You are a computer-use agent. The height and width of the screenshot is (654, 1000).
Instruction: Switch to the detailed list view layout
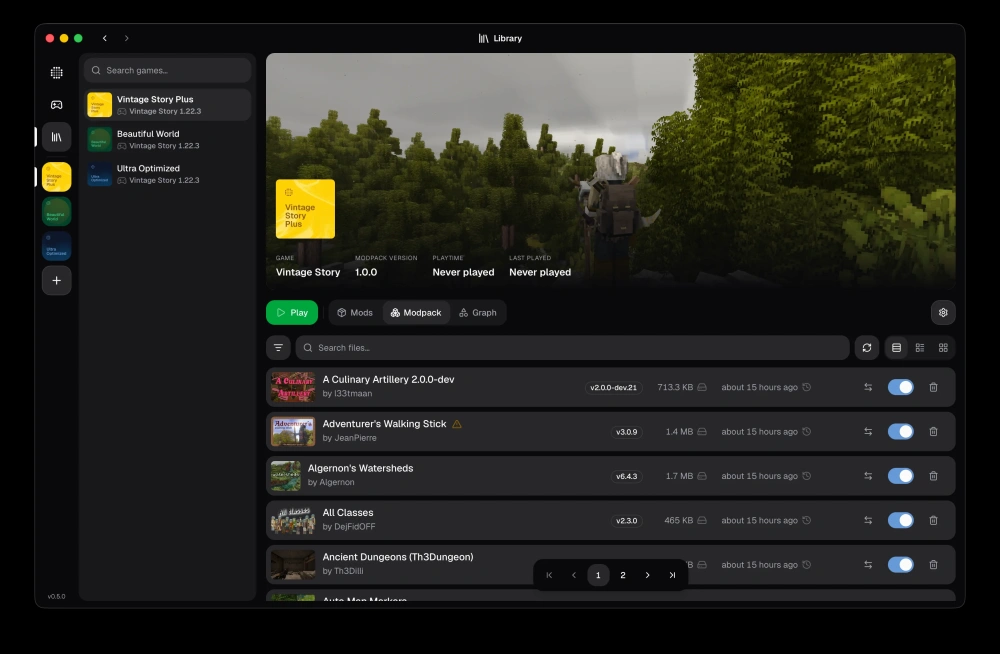(x=920, y=348)
